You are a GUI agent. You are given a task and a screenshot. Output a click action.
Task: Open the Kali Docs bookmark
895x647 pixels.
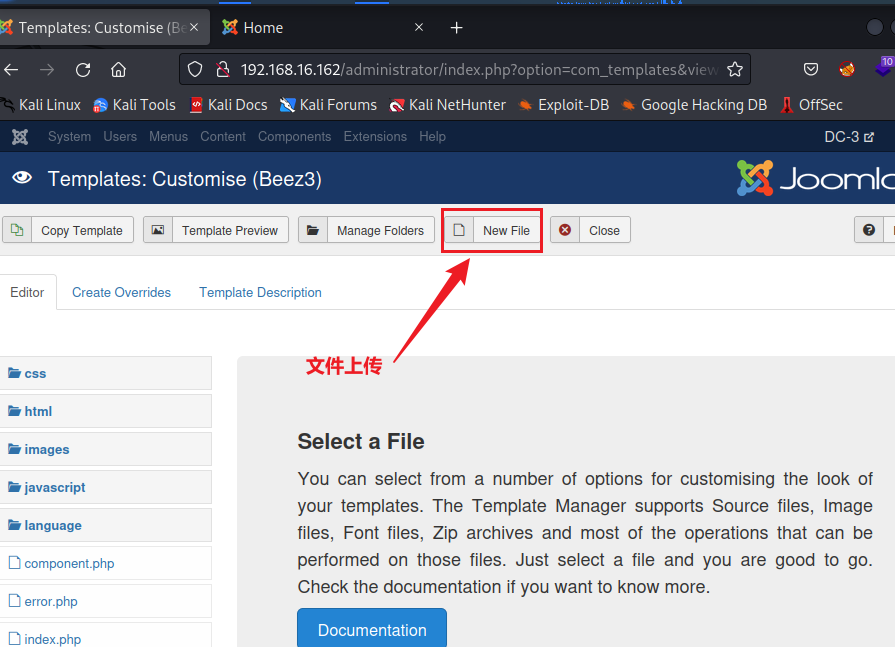pyautogui.click(x=228, y=105)
